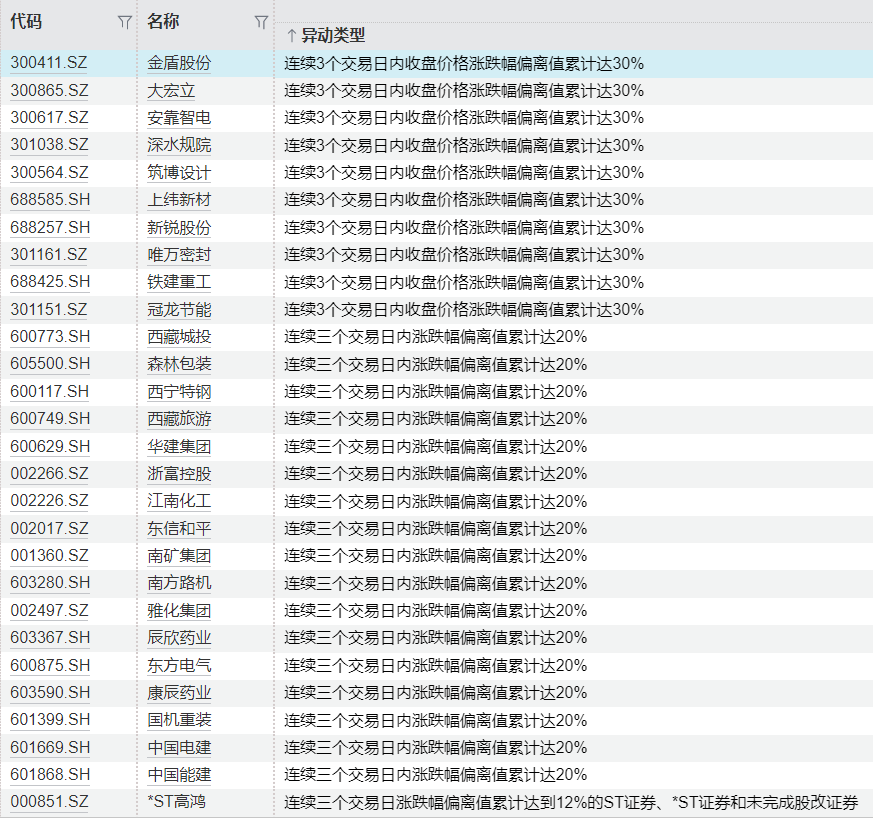Open stock name 西宁特钢
Viewport: 873px width, 819px height.
point(179,391)
